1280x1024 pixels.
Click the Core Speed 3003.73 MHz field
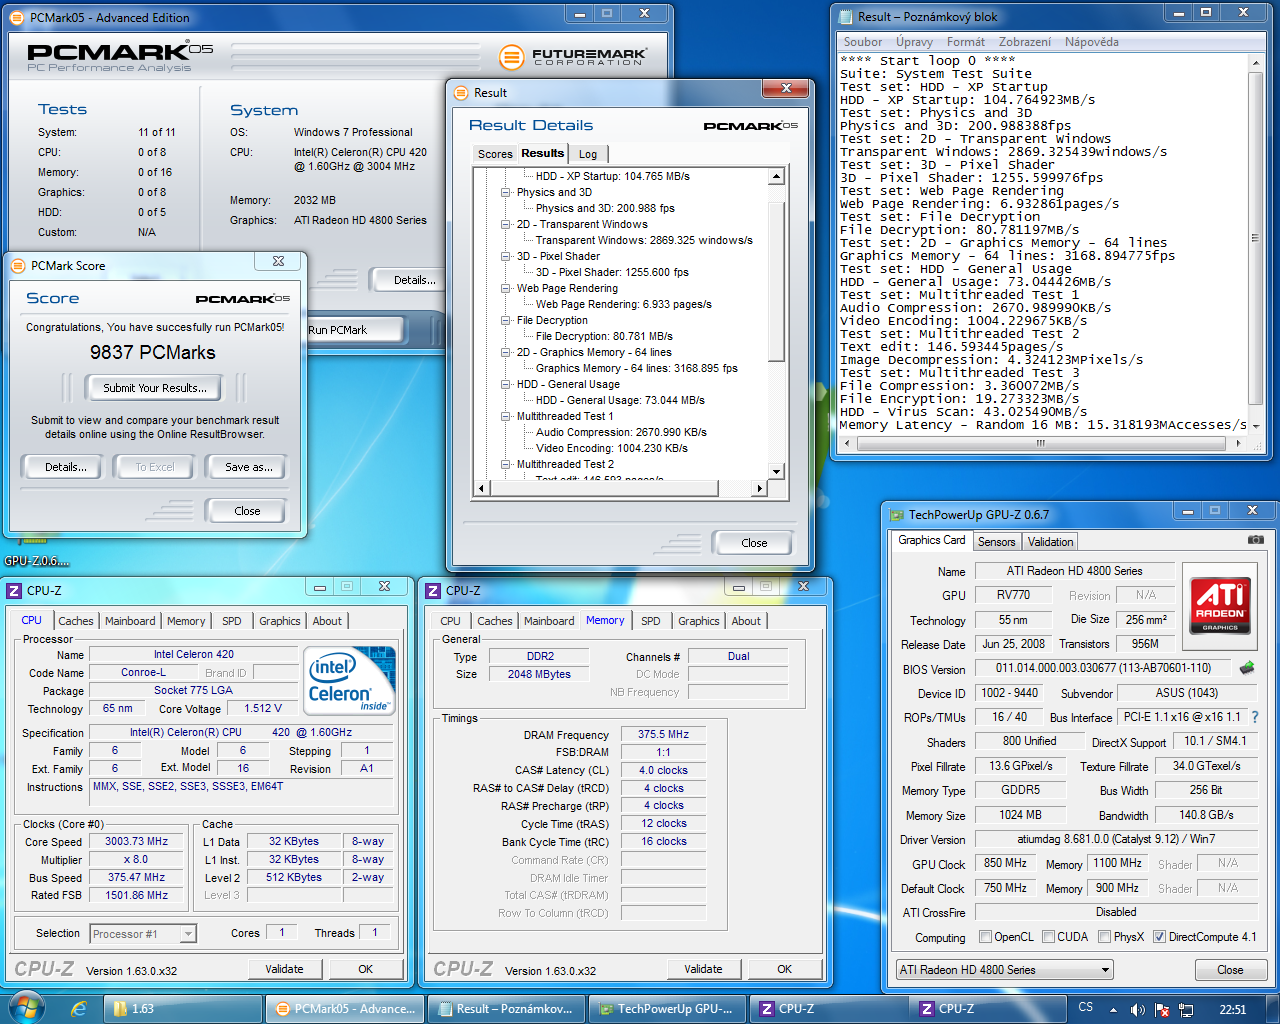tap(138, 842)
